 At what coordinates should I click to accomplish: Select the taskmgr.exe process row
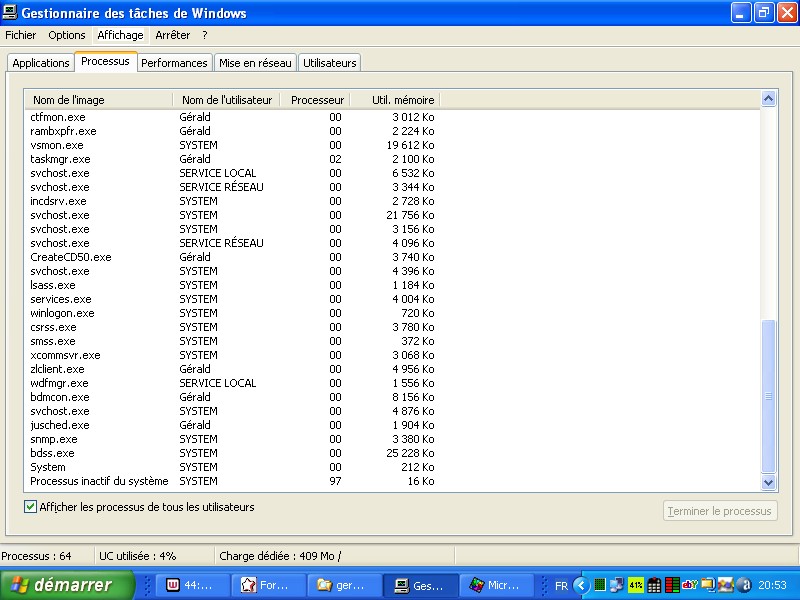click(x=232, y=159)
